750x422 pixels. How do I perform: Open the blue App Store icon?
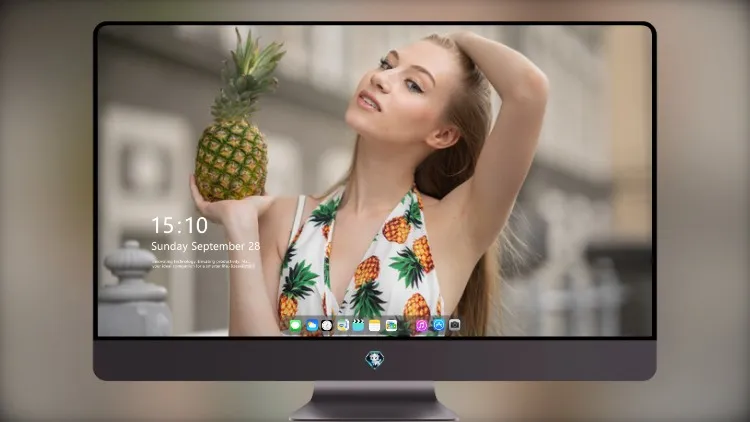click(439, 325)
